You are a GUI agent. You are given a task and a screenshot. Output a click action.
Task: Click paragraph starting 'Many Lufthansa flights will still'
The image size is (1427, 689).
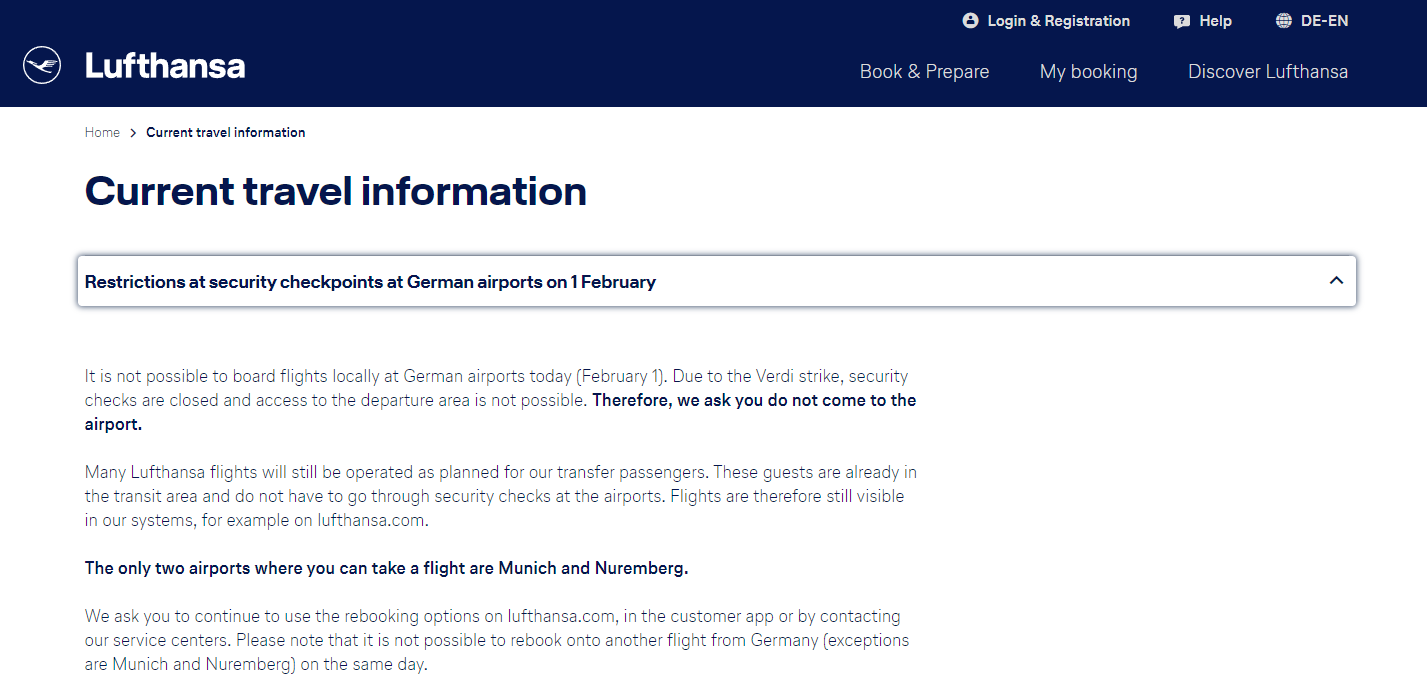tap(500, 496)
